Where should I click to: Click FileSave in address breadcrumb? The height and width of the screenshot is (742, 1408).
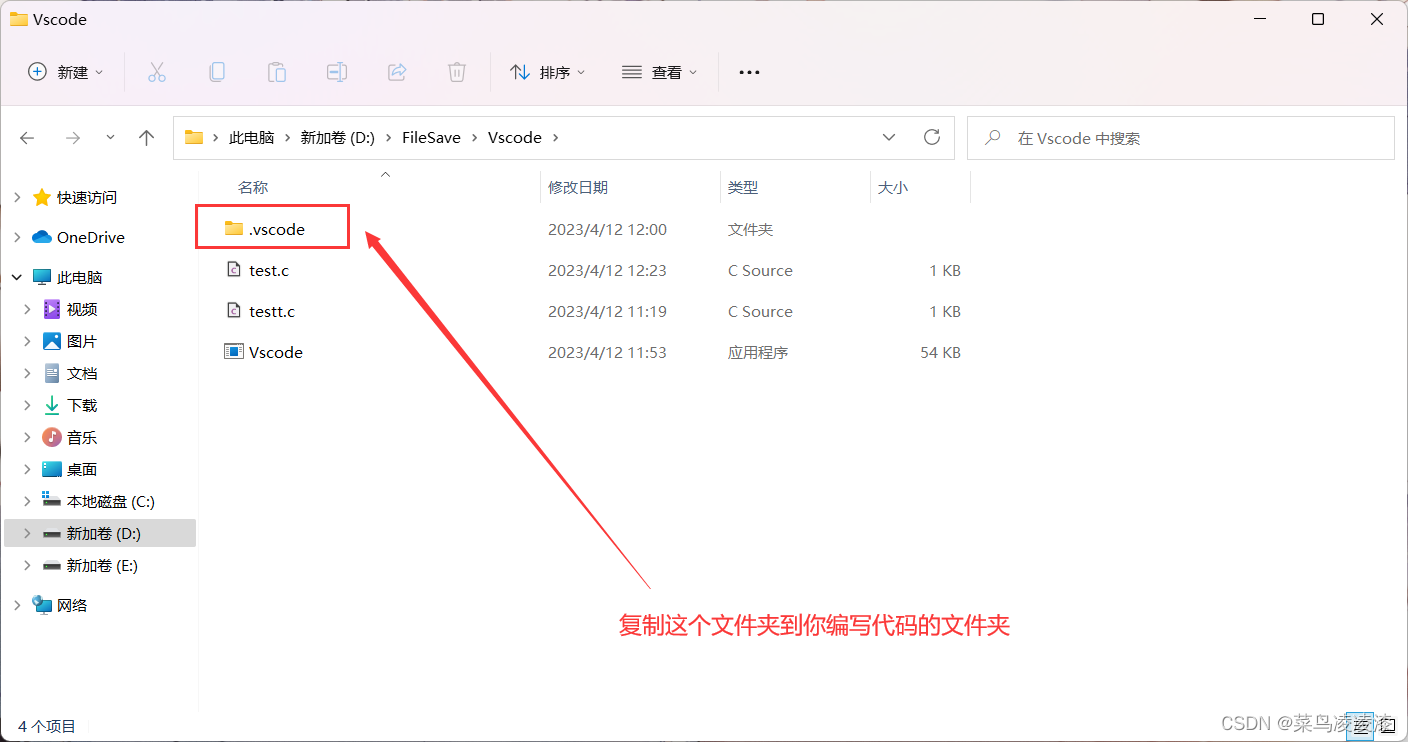point(431,138)
